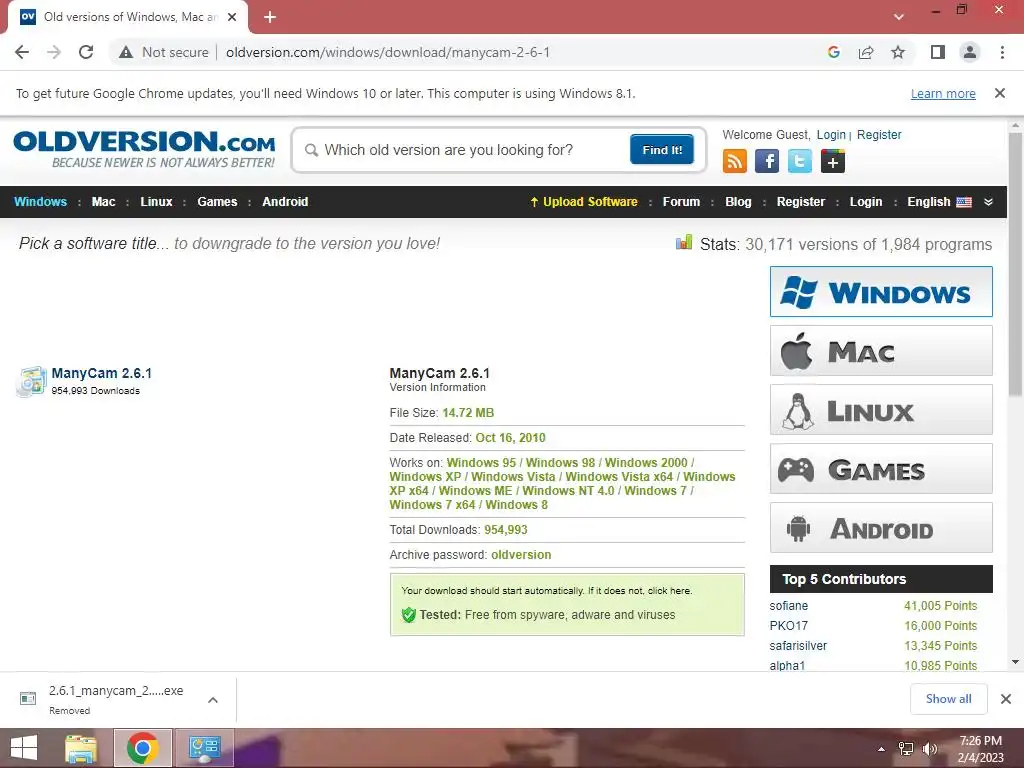
Task: Close the downloads bar
Action: [x=1006, y=699]
